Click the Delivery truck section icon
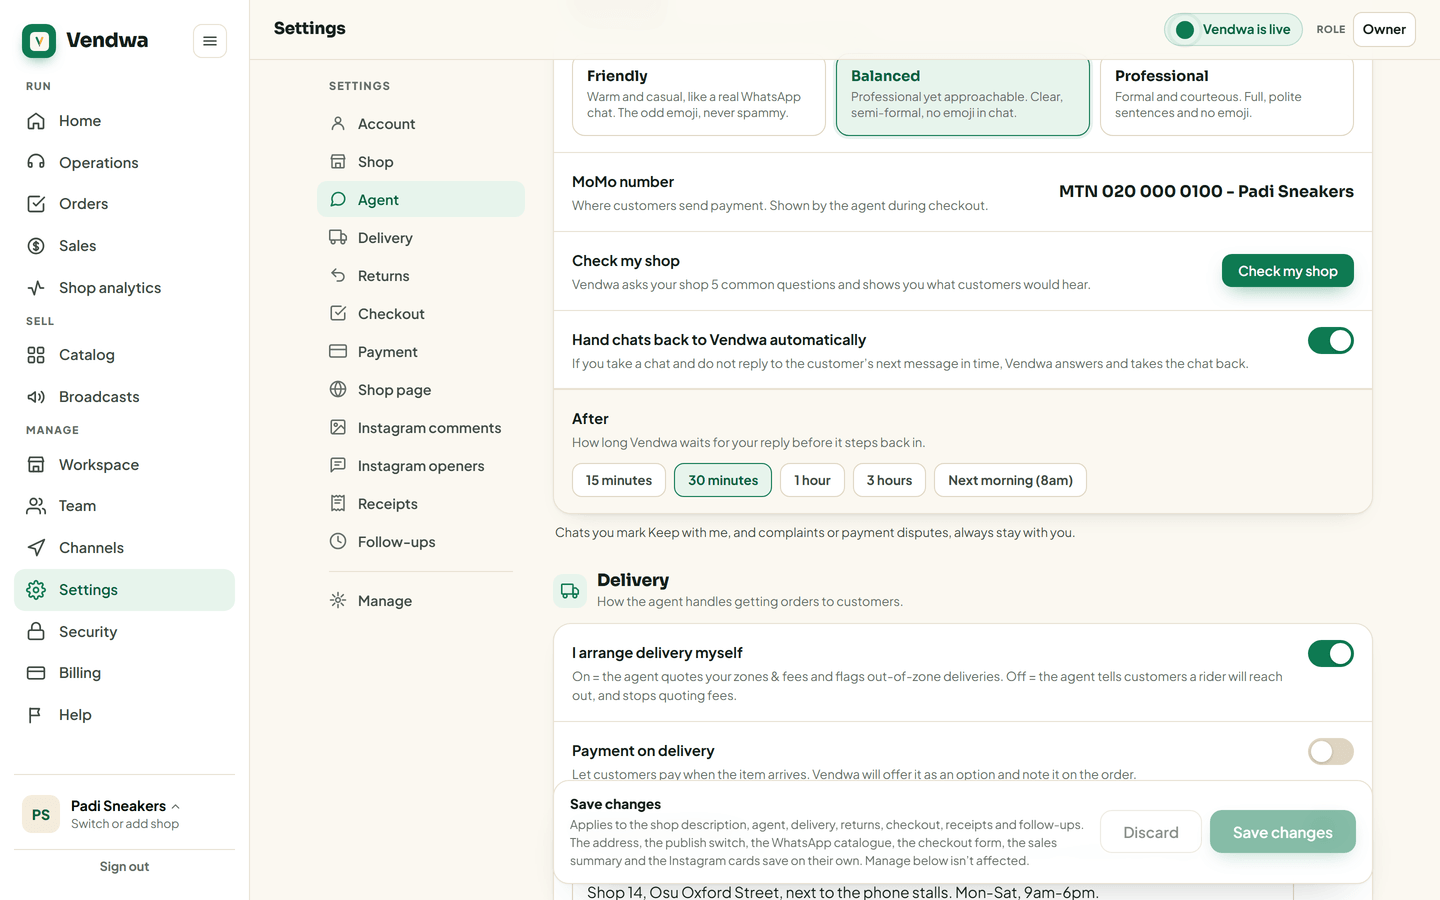Screen dimensions: 1440x900 click(x=570, y=591)
